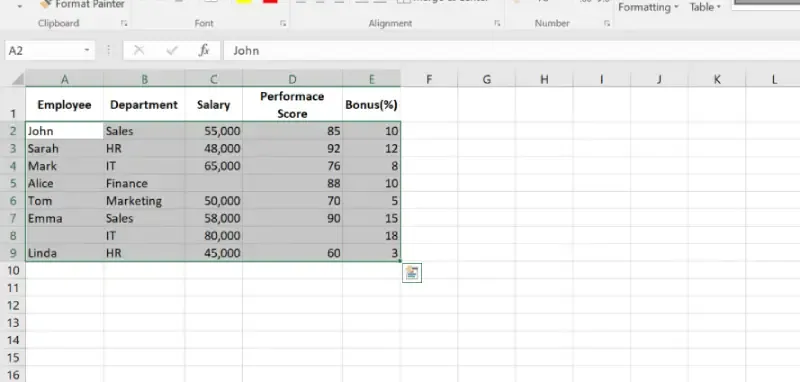Click the Department header cell
This screenshot has height=382, width=800.
[144, 105]
